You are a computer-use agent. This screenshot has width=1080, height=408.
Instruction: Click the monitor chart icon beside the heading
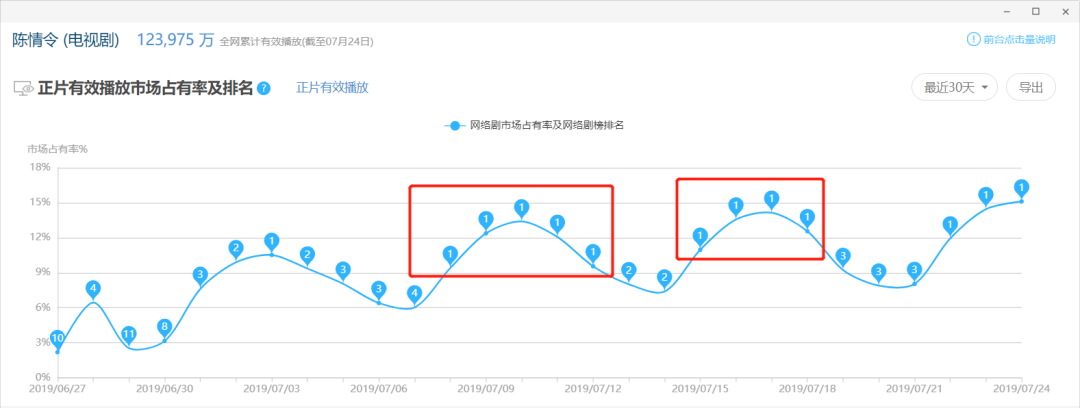coord(23,88)
